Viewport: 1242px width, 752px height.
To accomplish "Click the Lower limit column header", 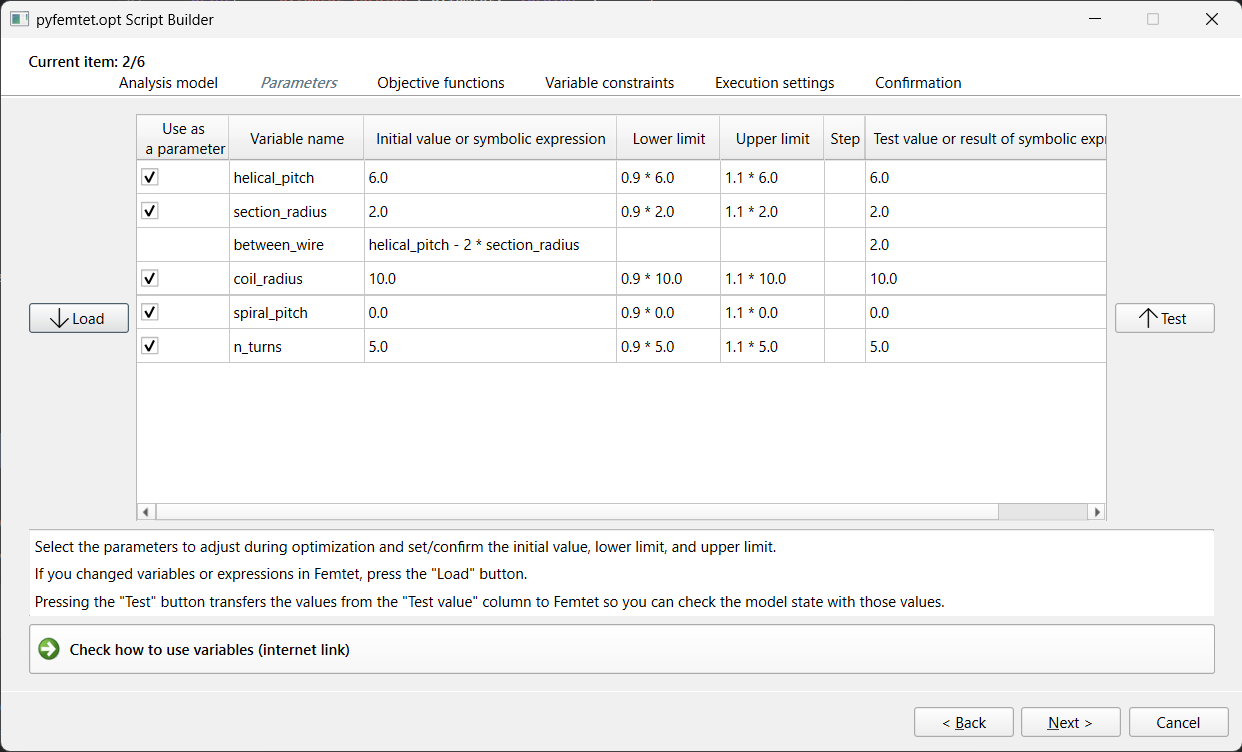I will [669, 138].
